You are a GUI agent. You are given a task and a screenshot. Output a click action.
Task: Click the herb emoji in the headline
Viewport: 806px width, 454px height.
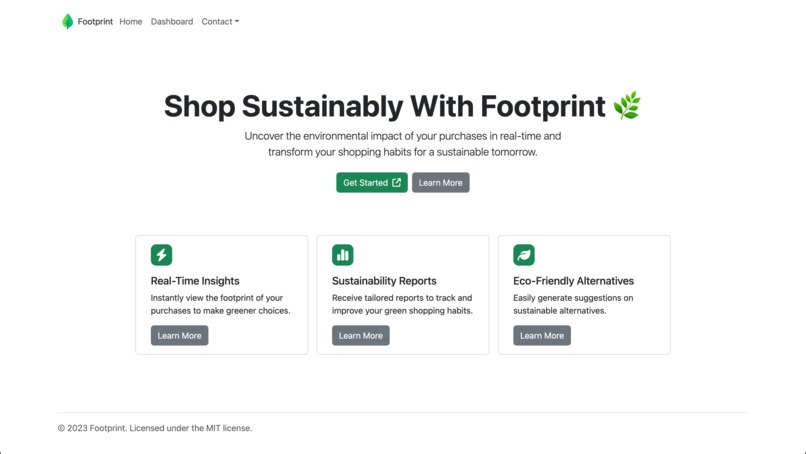tap(627, 105)
